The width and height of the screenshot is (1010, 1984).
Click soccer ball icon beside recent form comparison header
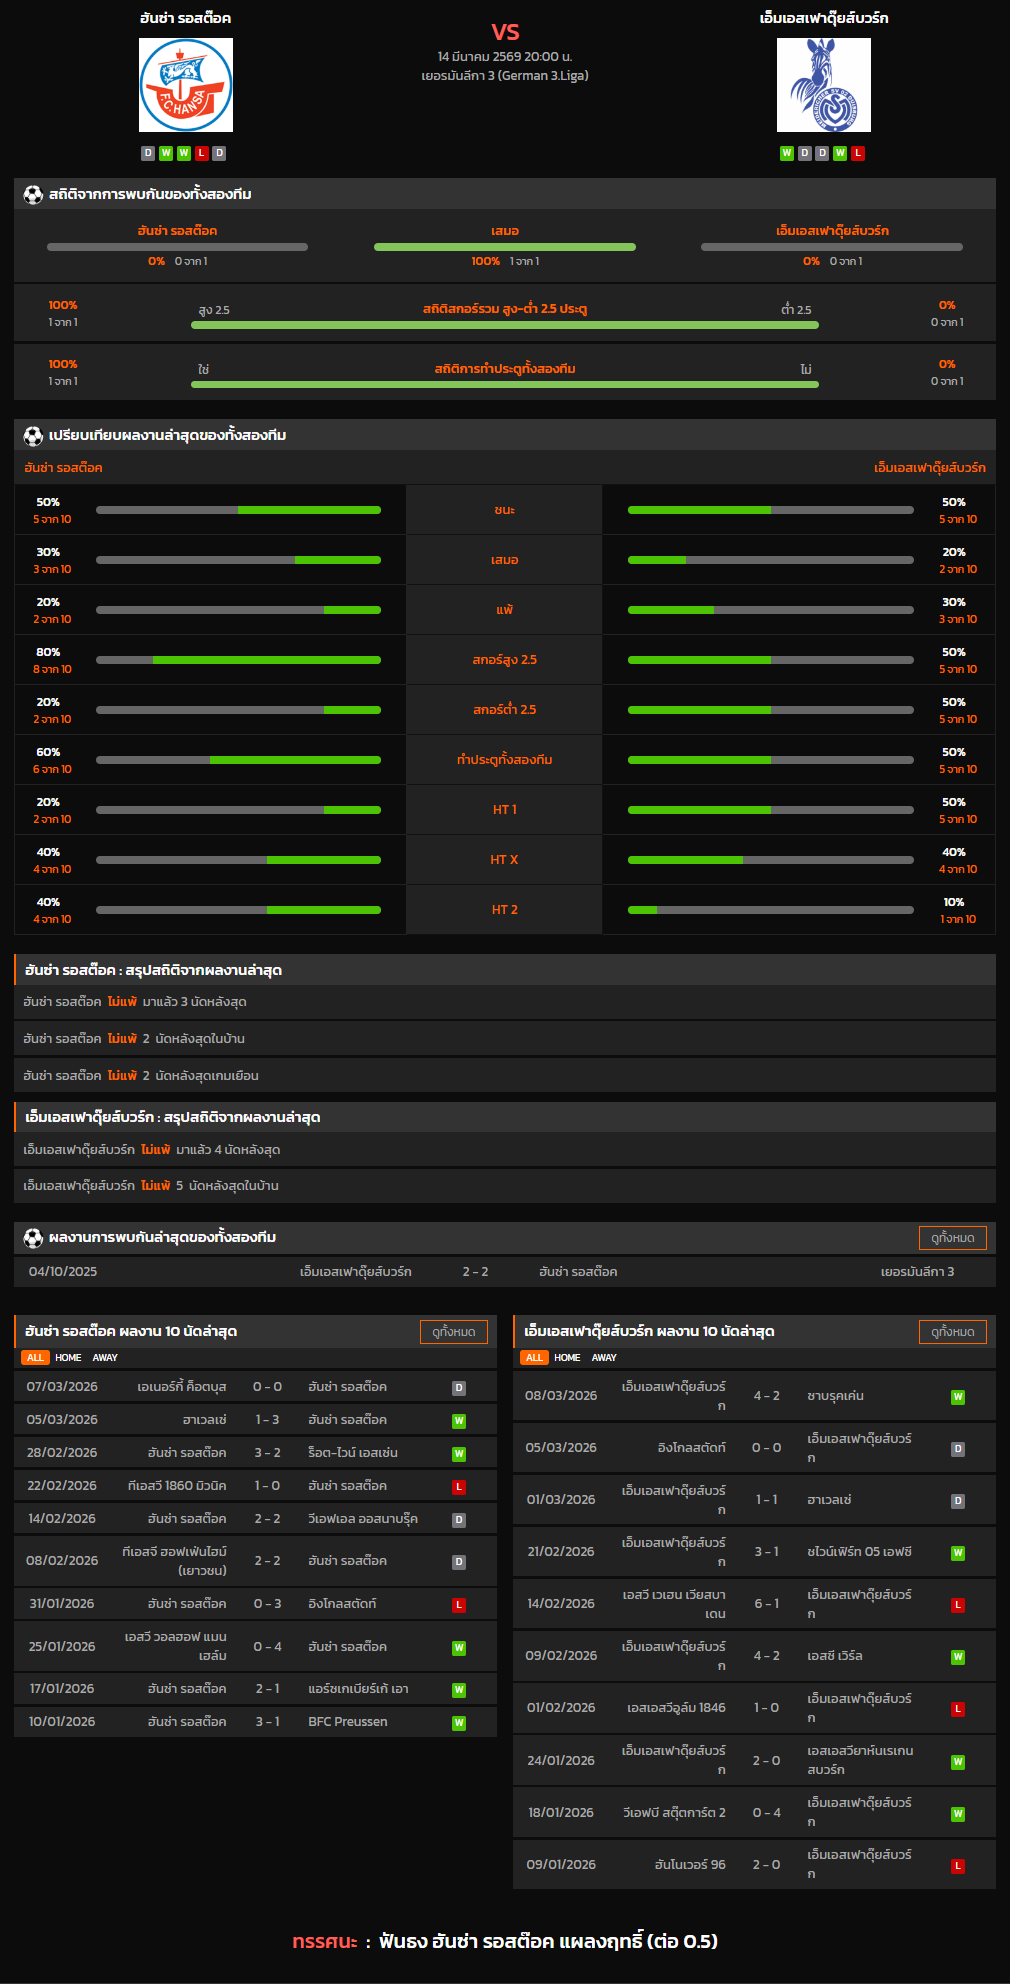point(33,436)
